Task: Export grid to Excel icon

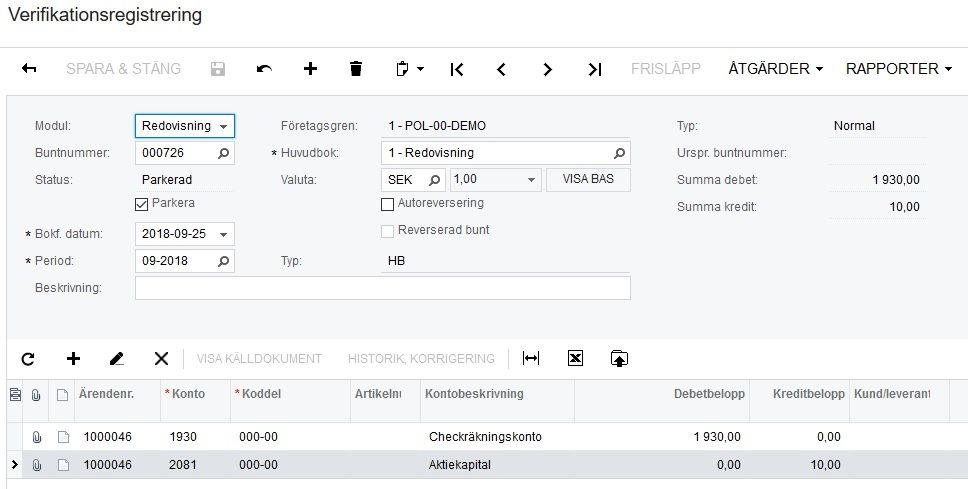Action: pyautogui.click(x=575, y=358)
